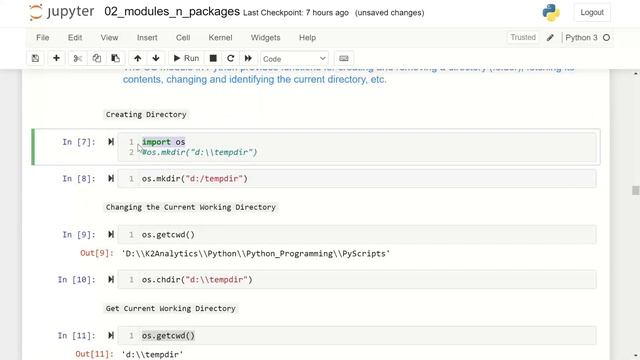This screenshot has width=640, height=360.
Task: Open the Help menu
Action: coord(307,38)
